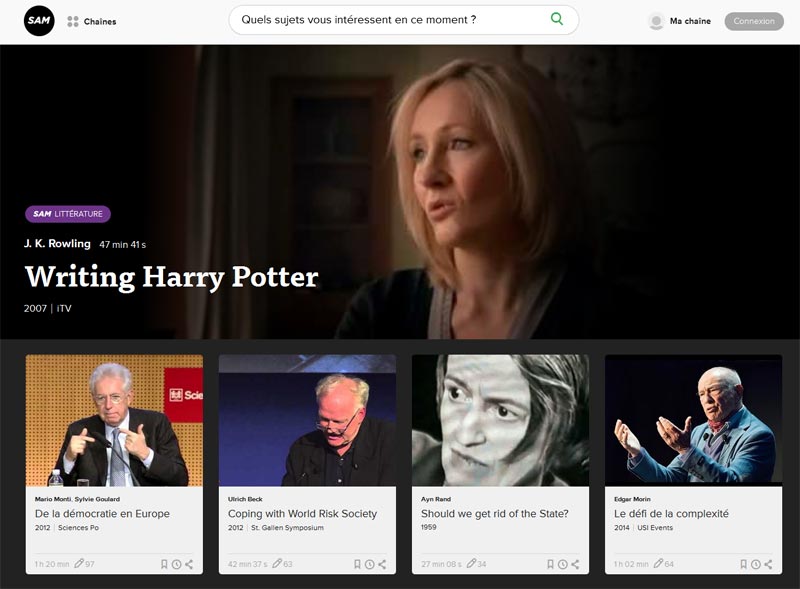Open the Writing Harry Potter headline
Screen dimensions: 800x589
tap(171, 277)
